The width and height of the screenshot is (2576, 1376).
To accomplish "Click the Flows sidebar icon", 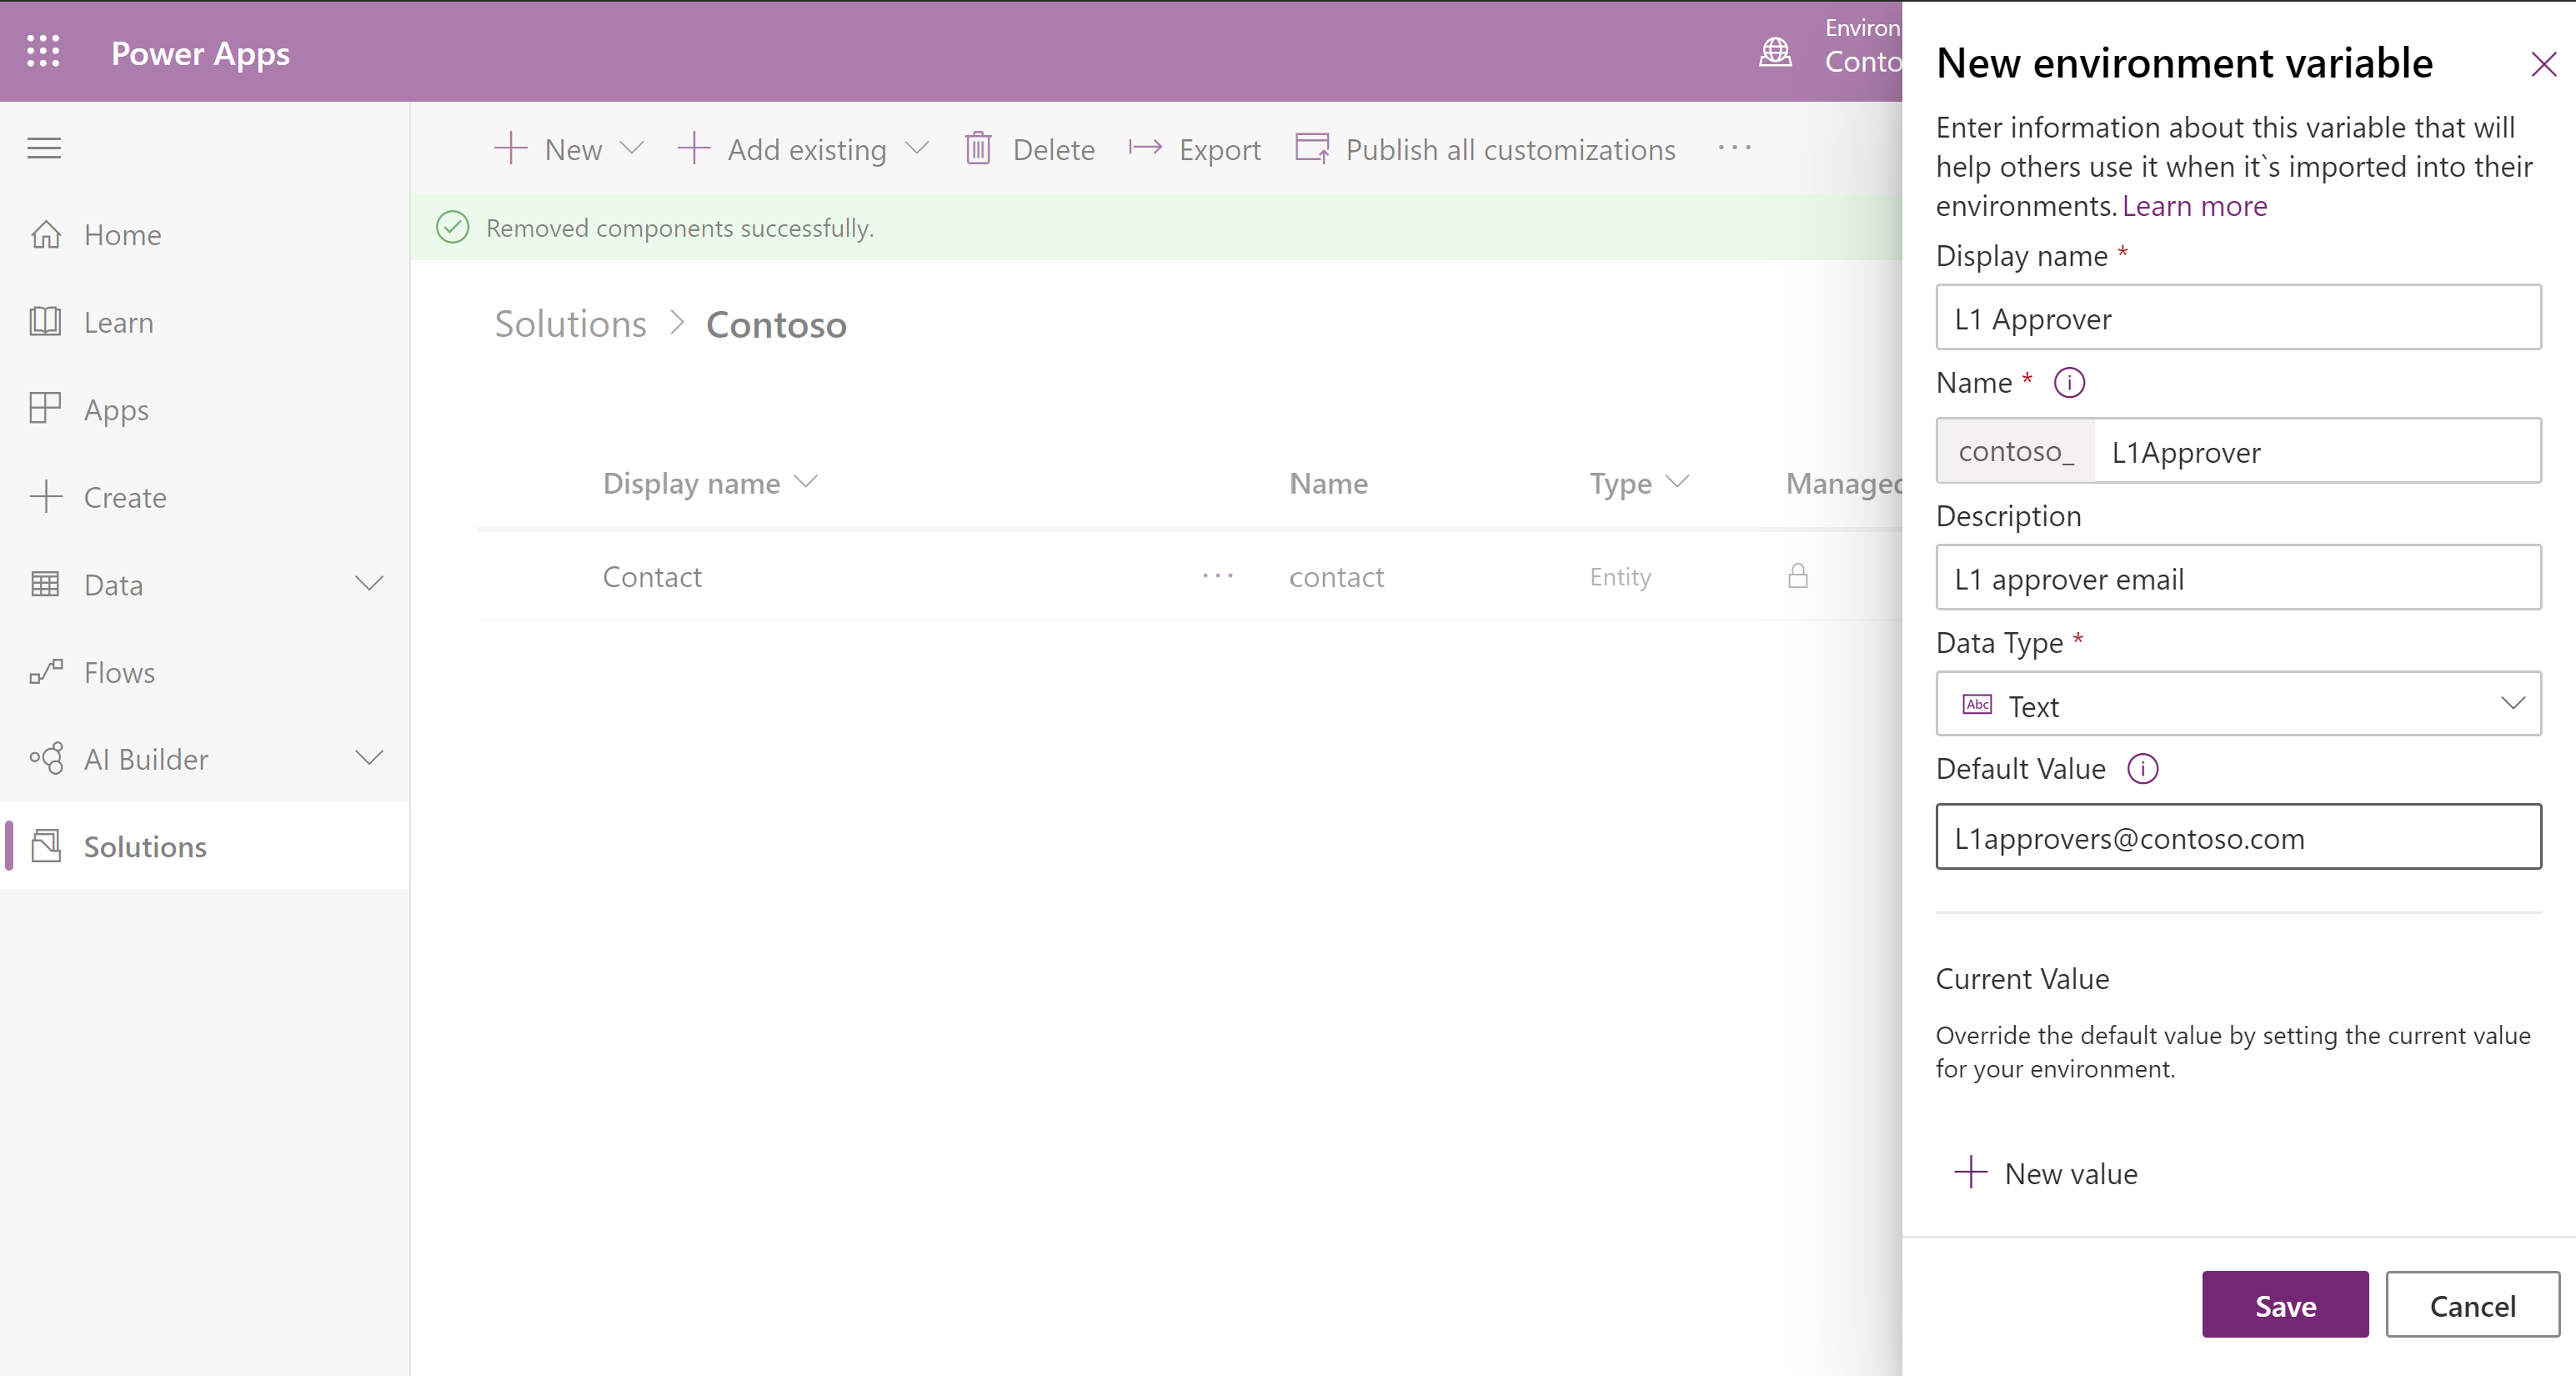I will click(46, 670).
